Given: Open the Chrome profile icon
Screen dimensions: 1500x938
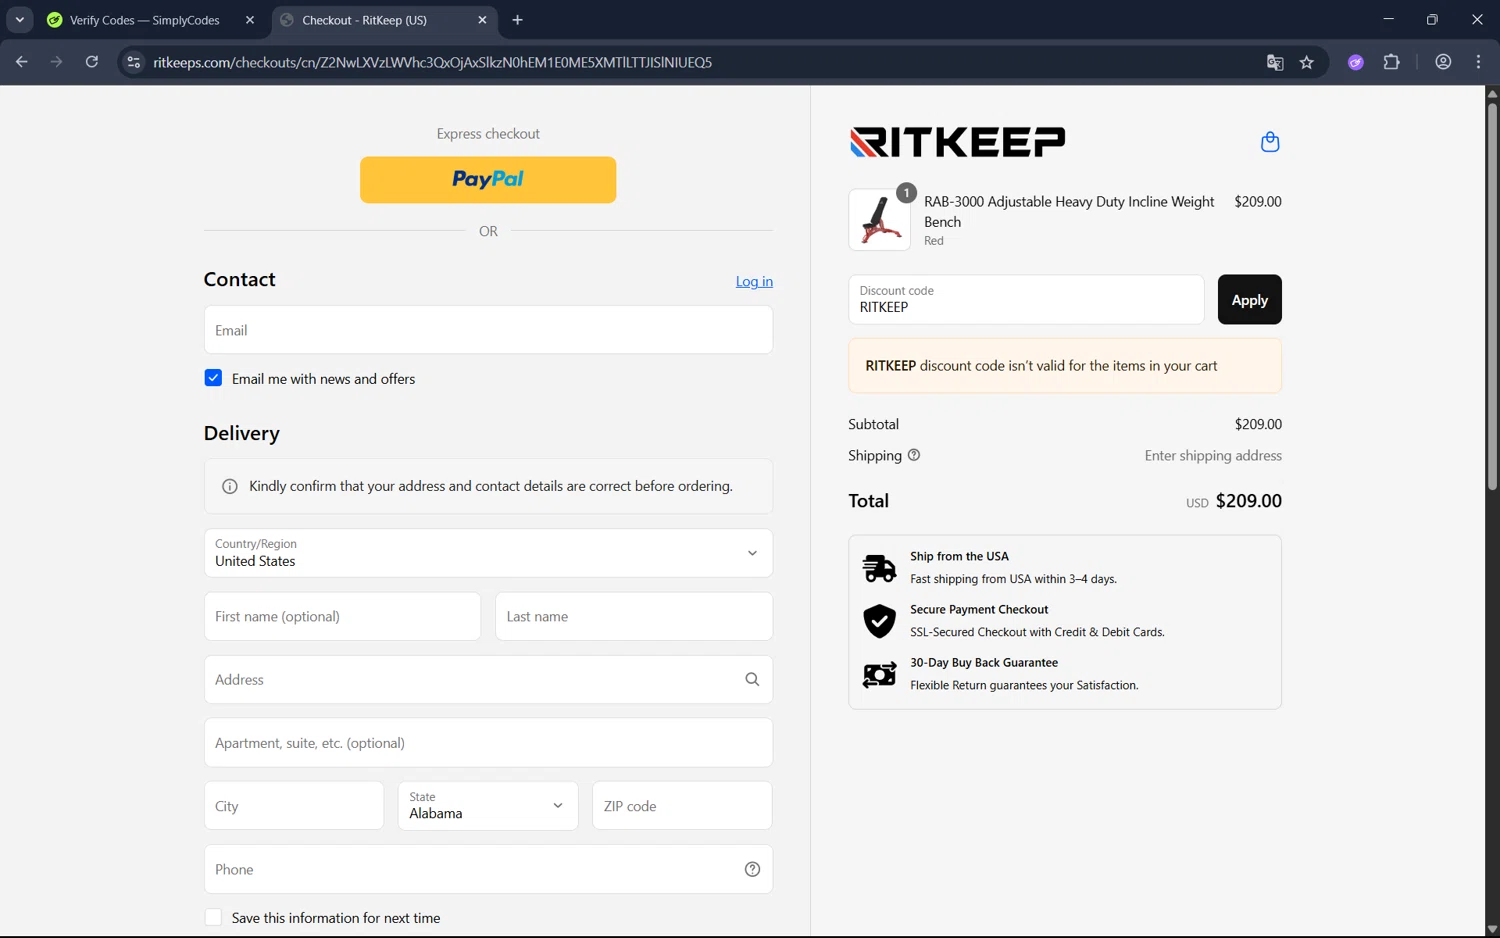Looking at the screenshot, I should (x=1443, y=62).
